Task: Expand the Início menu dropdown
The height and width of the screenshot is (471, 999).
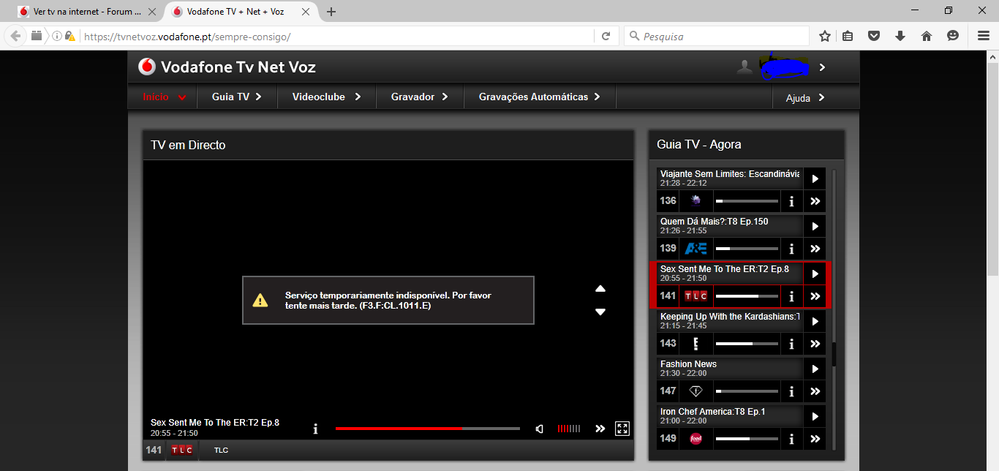Action: [165, 97]
